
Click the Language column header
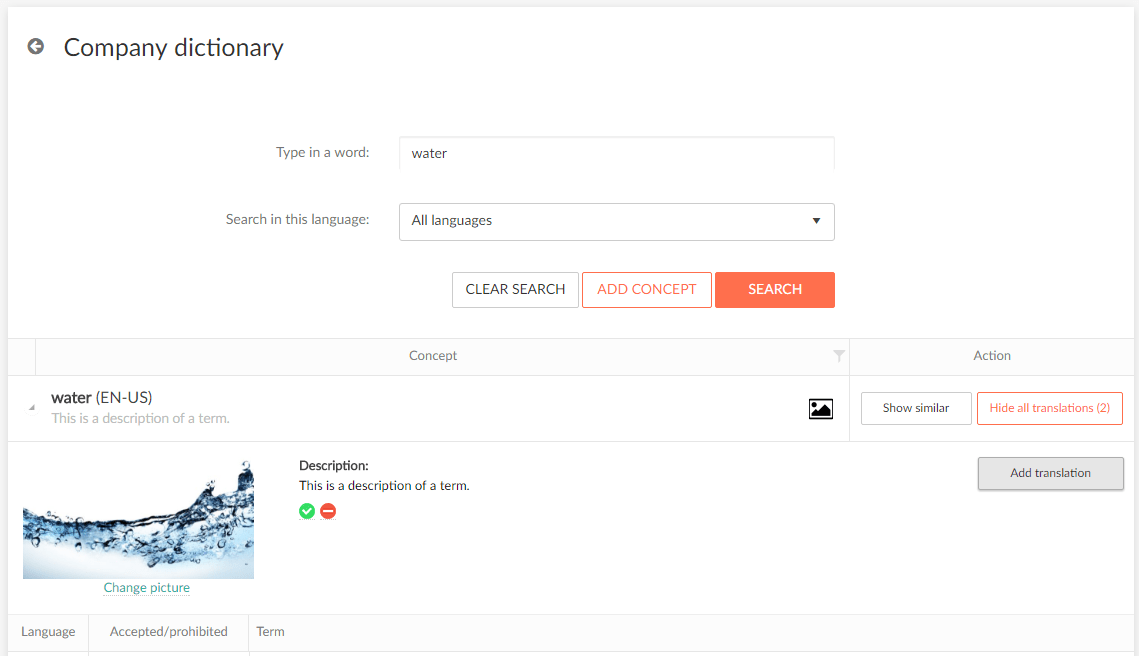(48, 632)
